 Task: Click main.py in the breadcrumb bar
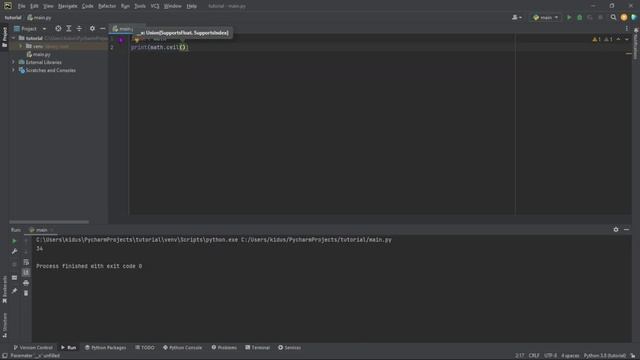(x=39, y=18)
